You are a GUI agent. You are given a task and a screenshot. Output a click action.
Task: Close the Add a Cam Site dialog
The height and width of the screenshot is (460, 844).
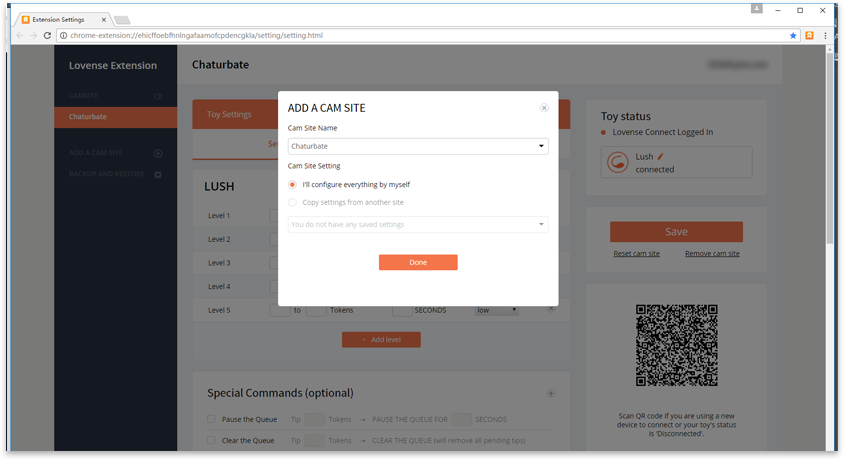[544, 108]
